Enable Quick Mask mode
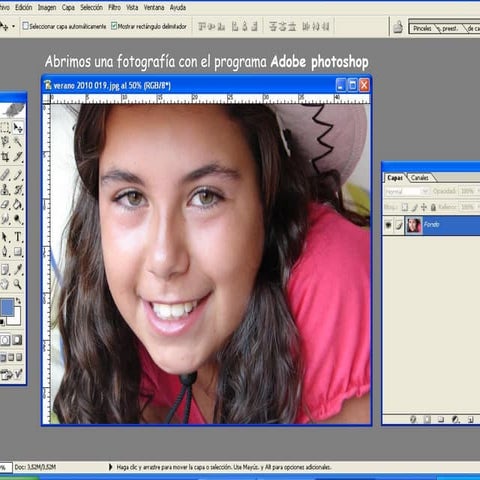Viewport: 480px width, 480px height. point(17,340)
